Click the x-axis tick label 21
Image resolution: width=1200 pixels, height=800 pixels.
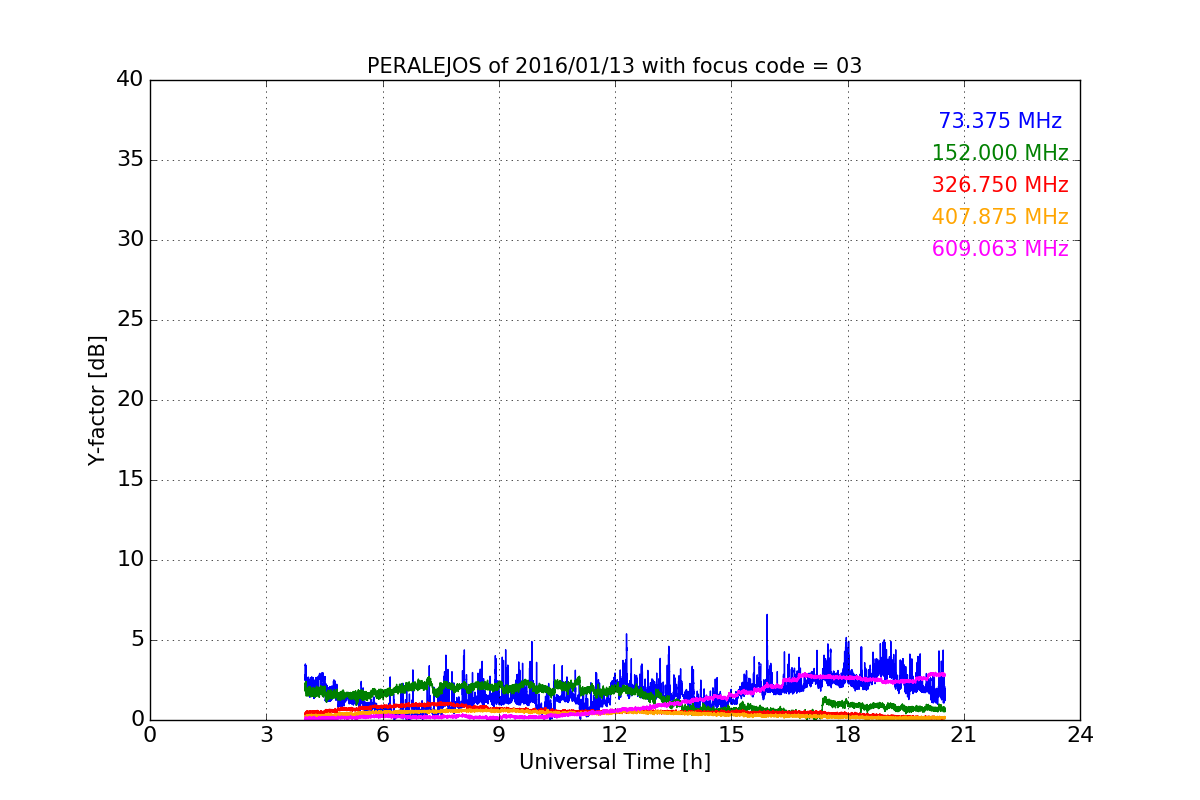point(963,735)
